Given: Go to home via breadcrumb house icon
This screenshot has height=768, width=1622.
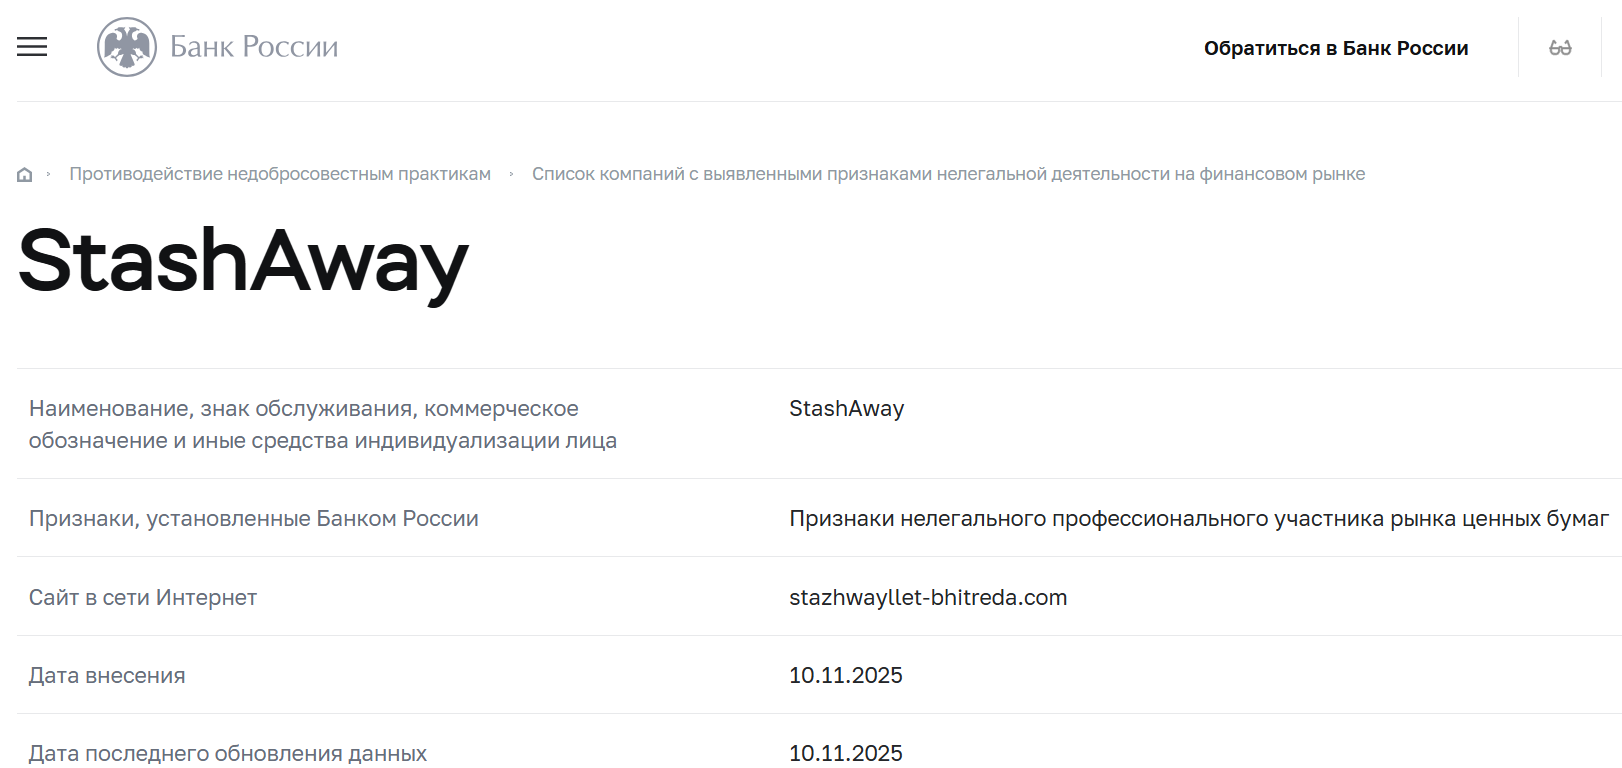Looking at the screenshot, I should click(x=25, y=175).
